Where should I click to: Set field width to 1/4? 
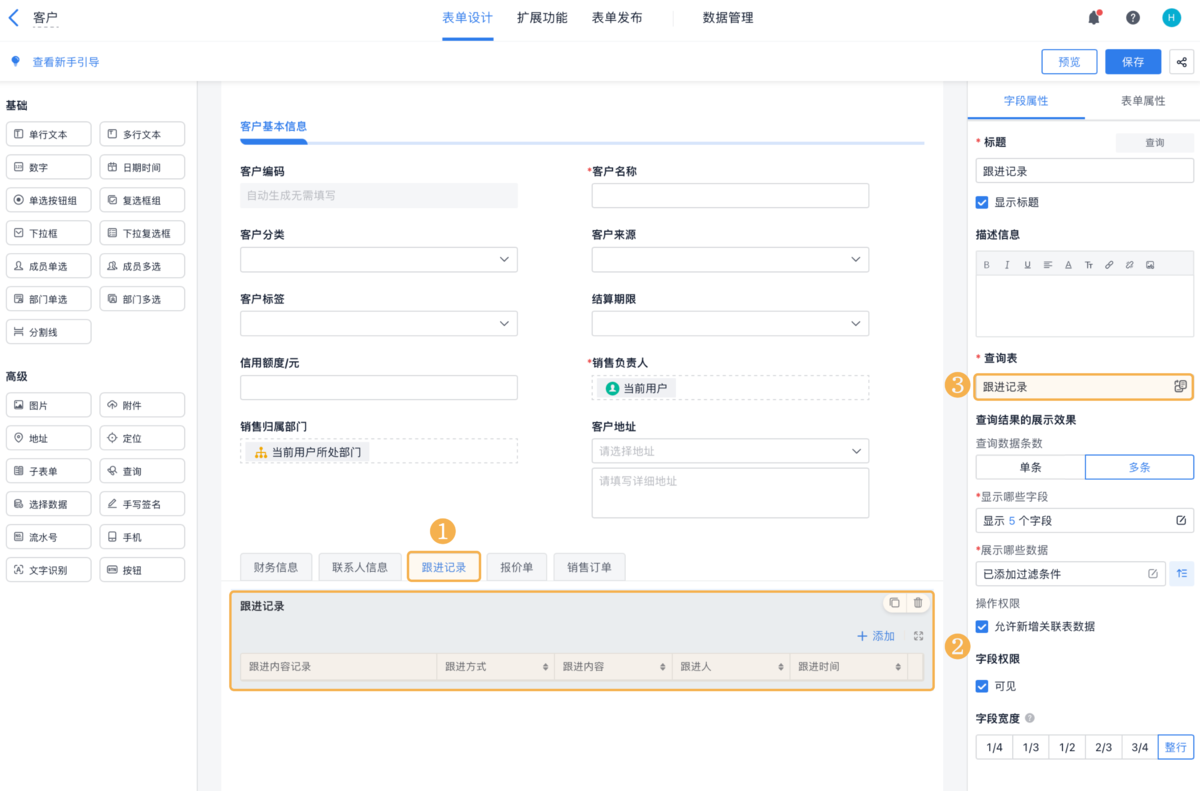click(x=994, y=747)
